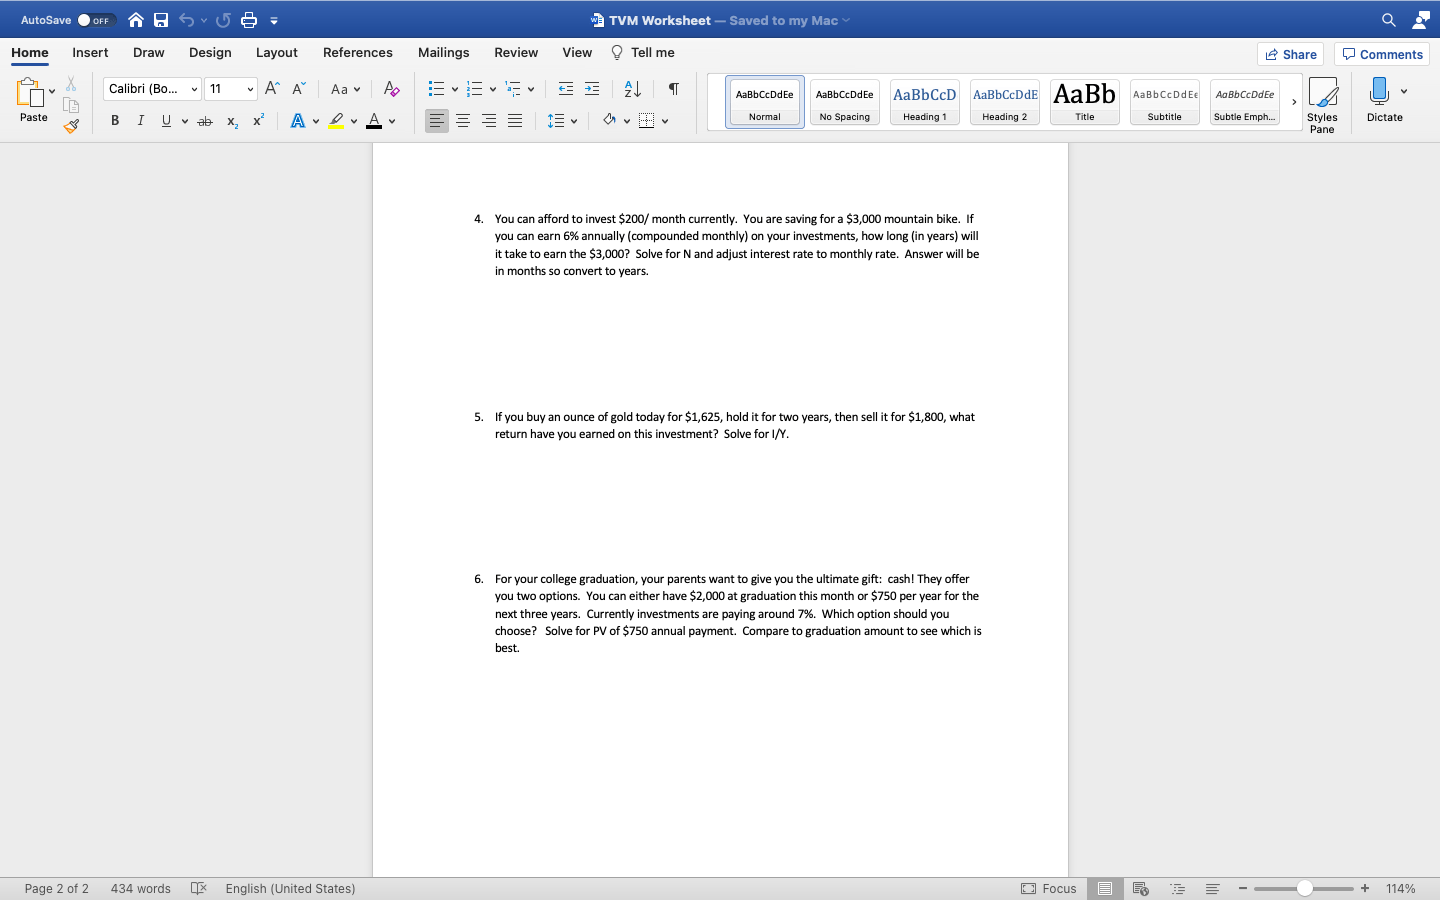Activate the Format Painter brush

pos(71,126)
